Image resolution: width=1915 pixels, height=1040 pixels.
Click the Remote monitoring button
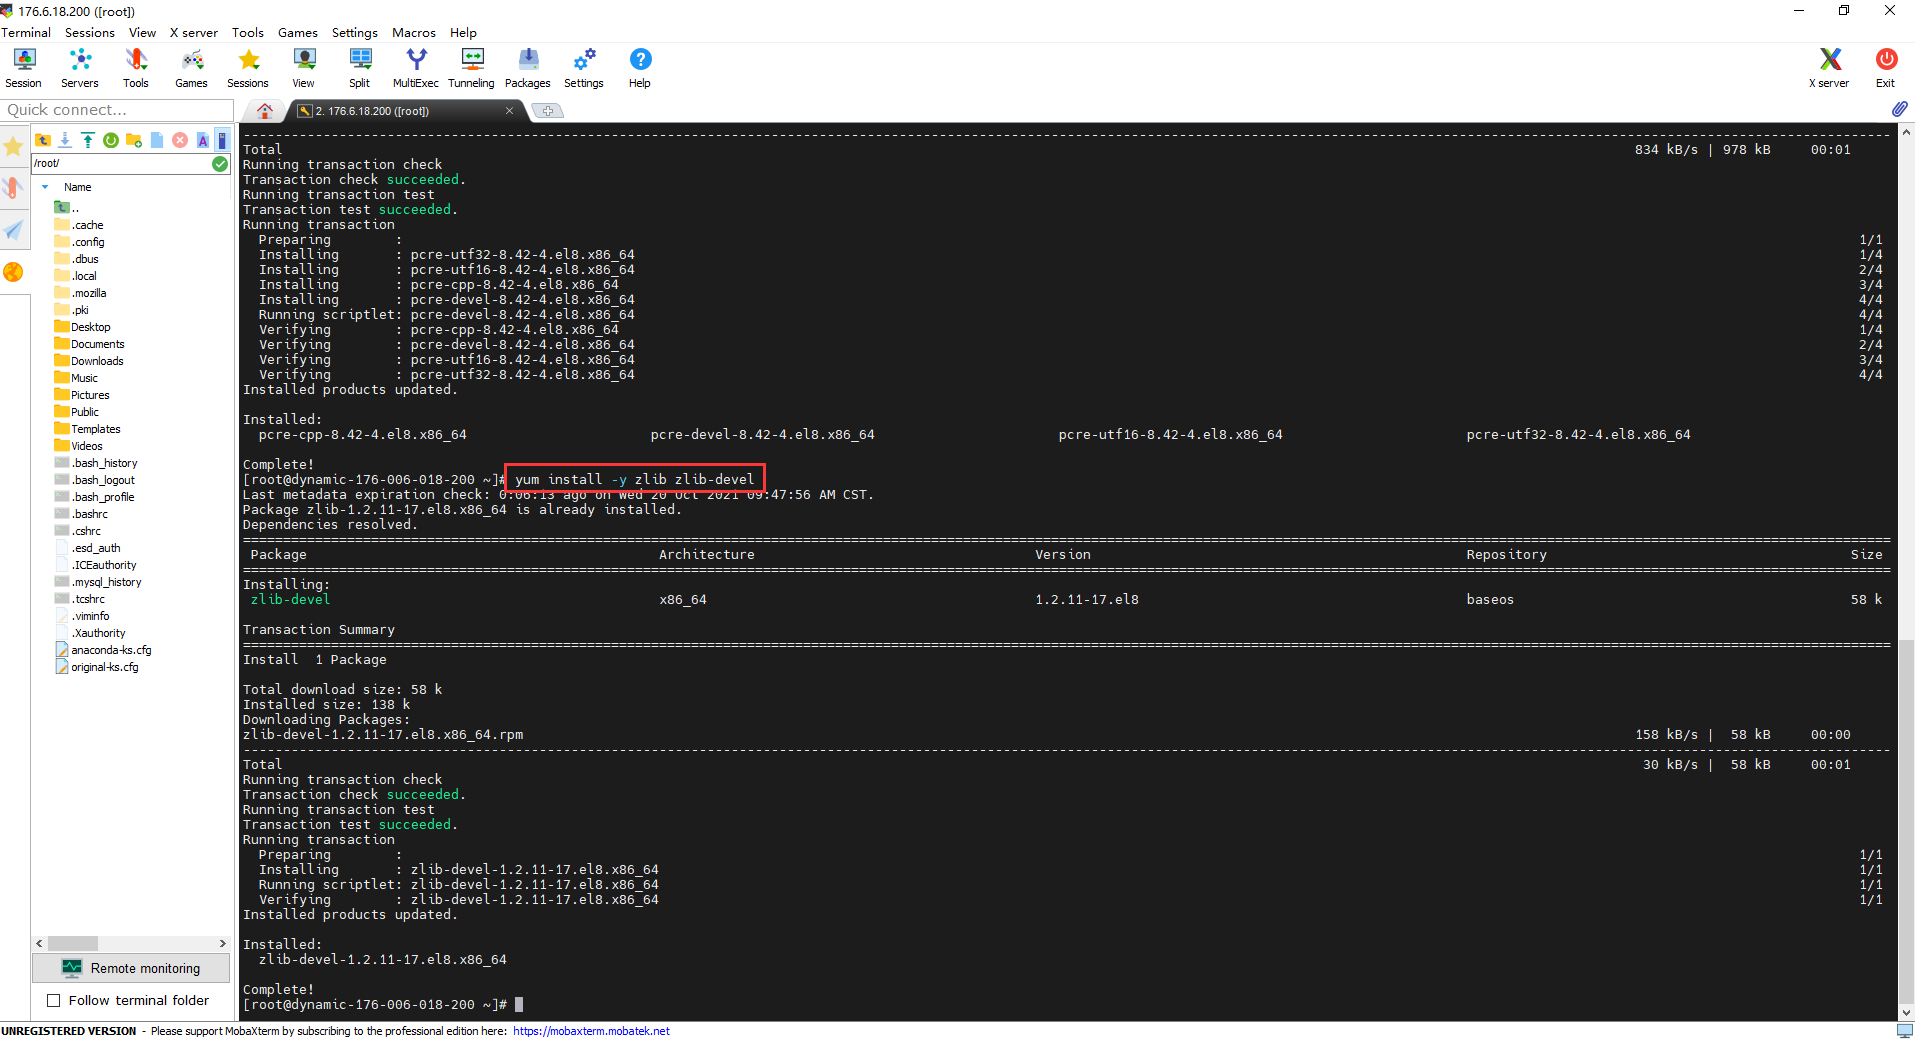(131, 968)
